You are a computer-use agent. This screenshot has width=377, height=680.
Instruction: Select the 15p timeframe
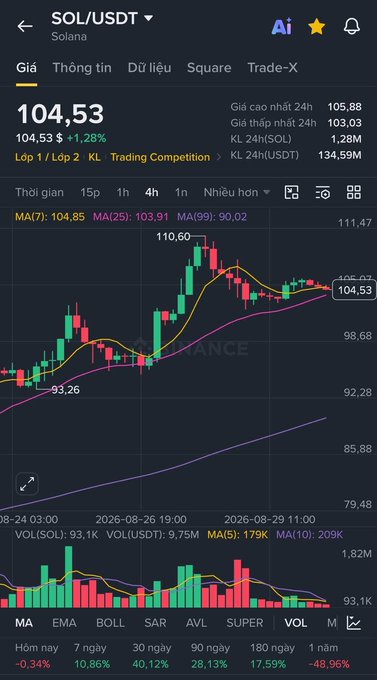90,193
